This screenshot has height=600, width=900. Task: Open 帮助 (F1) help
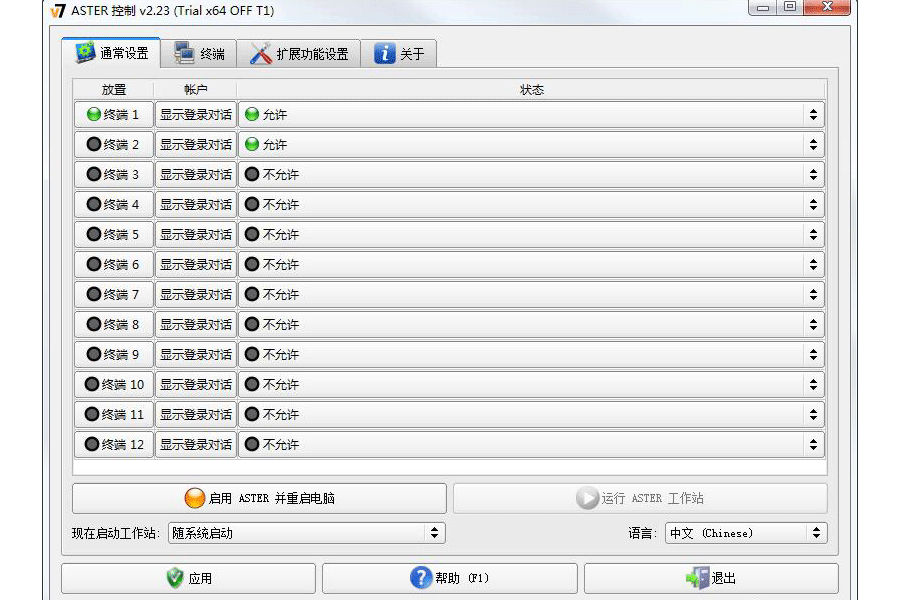pyautogui.click(x=449, y=578)
